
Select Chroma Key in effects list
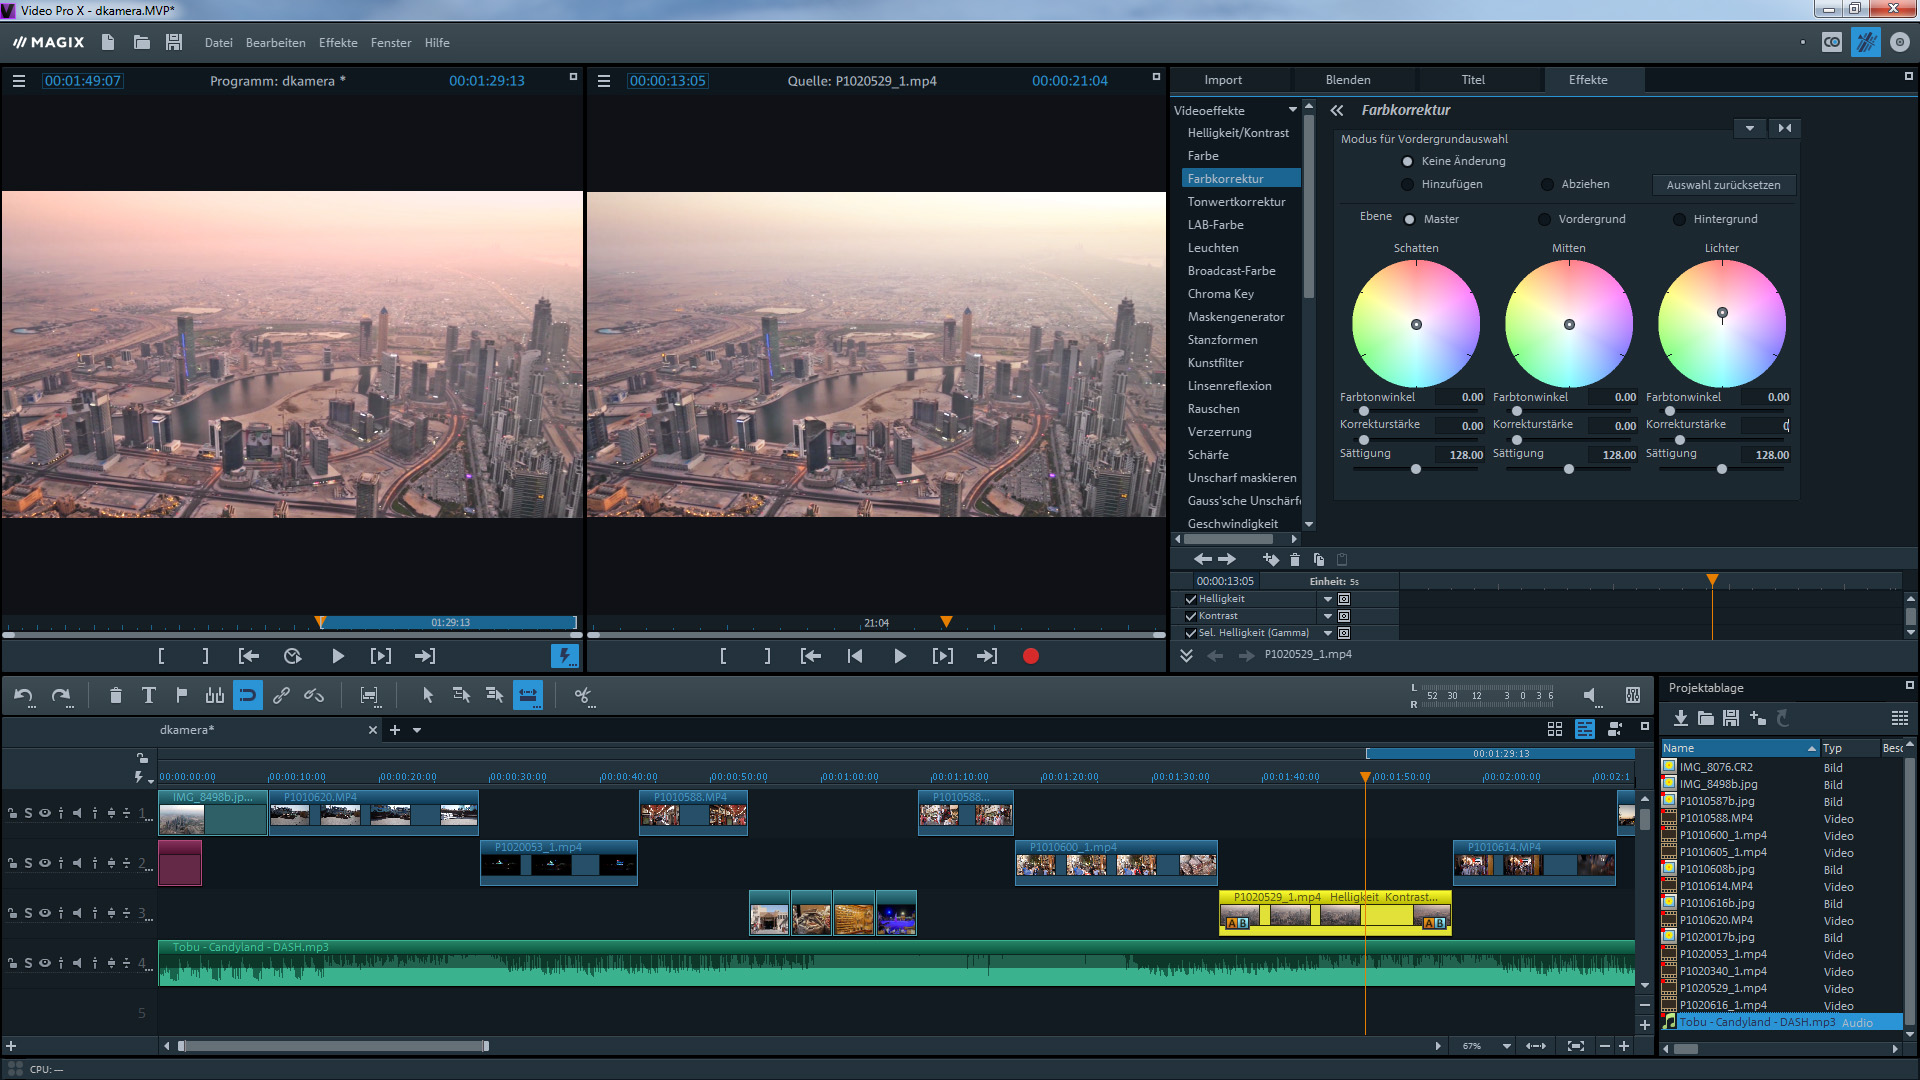[1220, 294]
